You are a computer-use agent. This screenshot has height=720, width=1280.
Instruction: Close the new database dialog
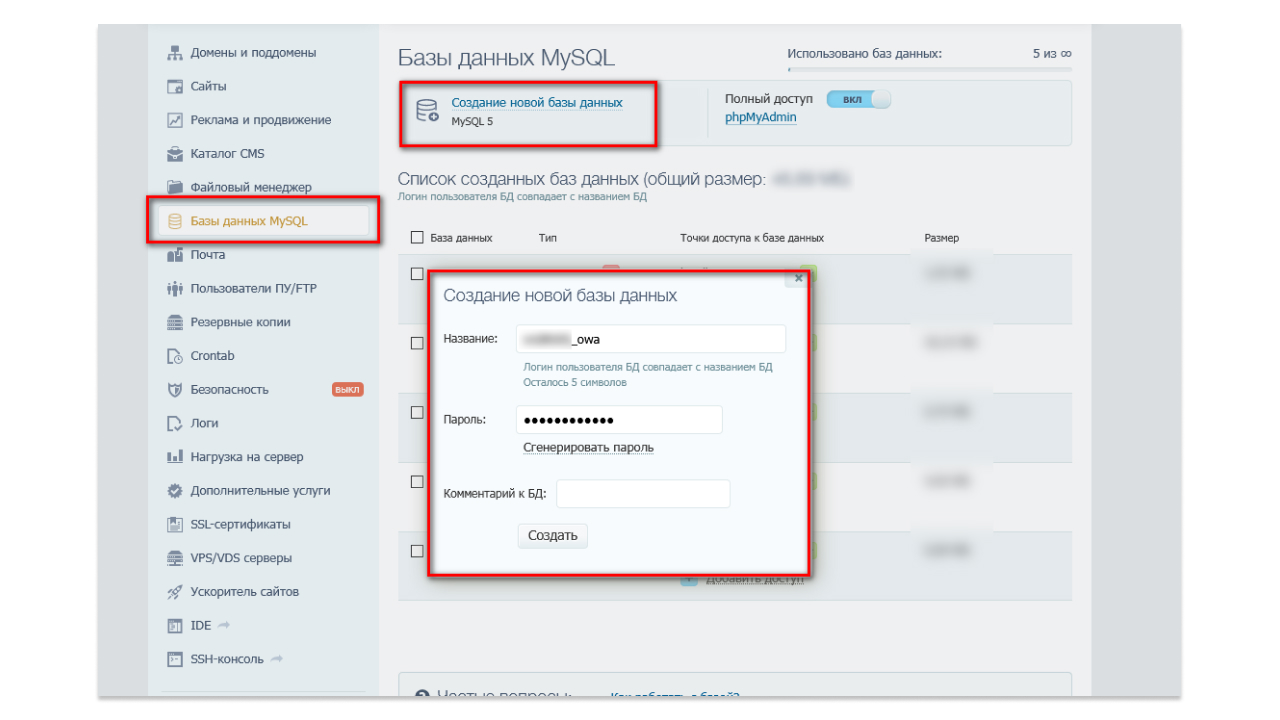click(797, 279)
